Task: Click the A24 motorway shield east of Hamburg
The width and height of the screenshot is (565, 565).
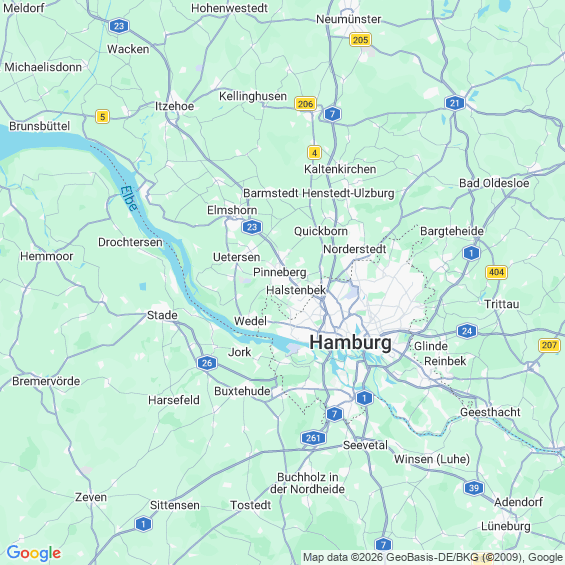Action: (x=467, y=331)
